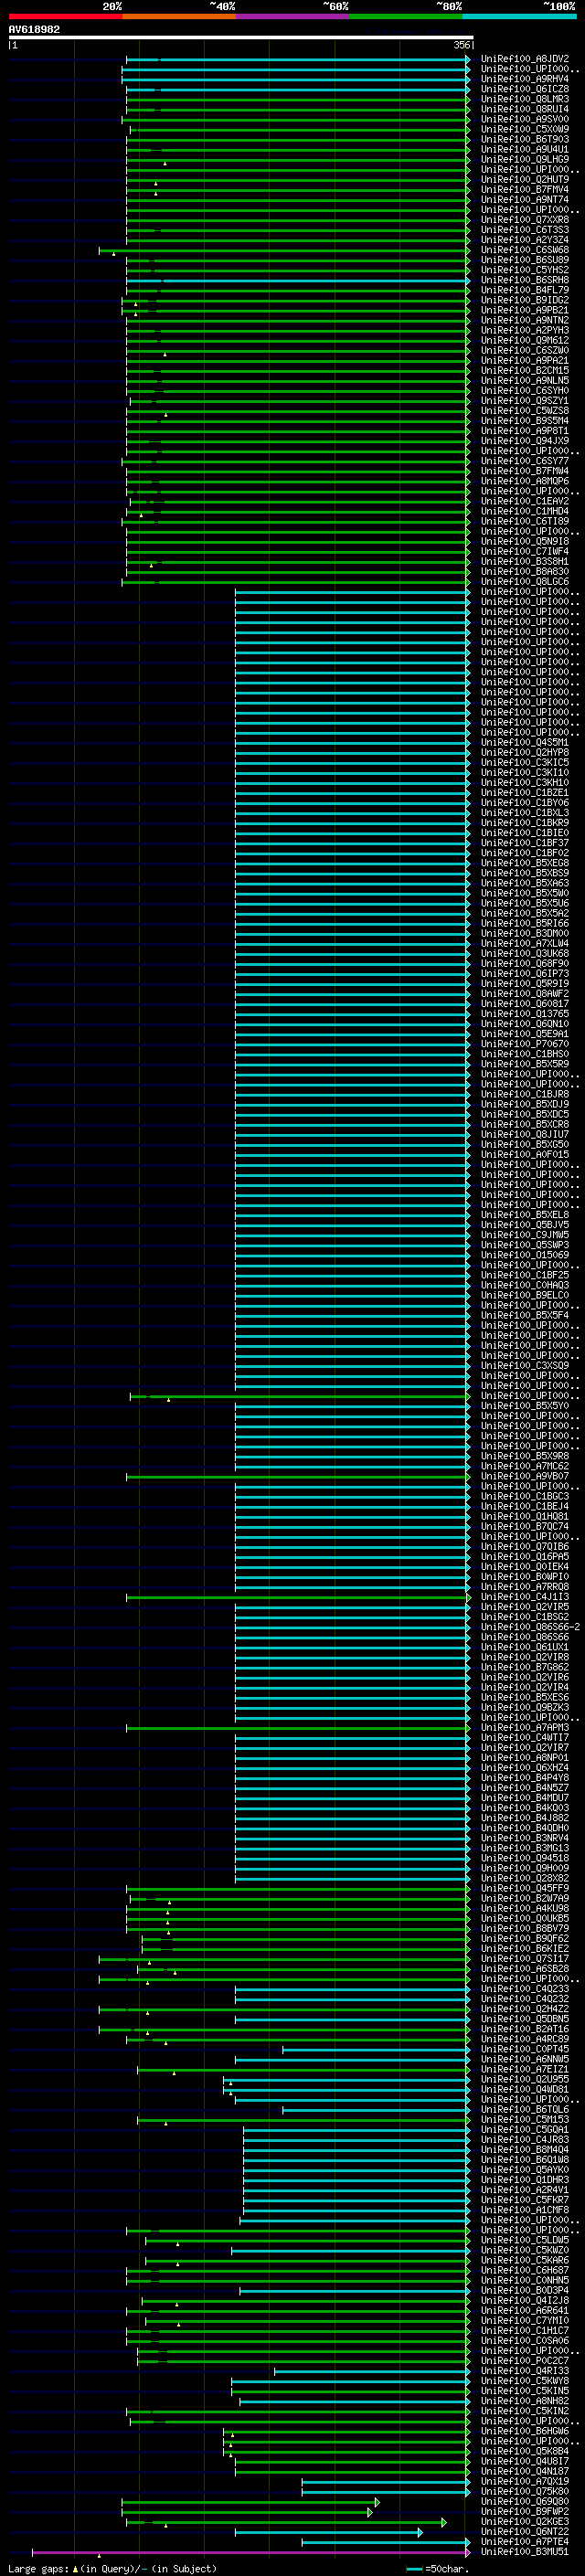
Task: Select hit UniRef100_B2CM15
Action: point(525,371)
